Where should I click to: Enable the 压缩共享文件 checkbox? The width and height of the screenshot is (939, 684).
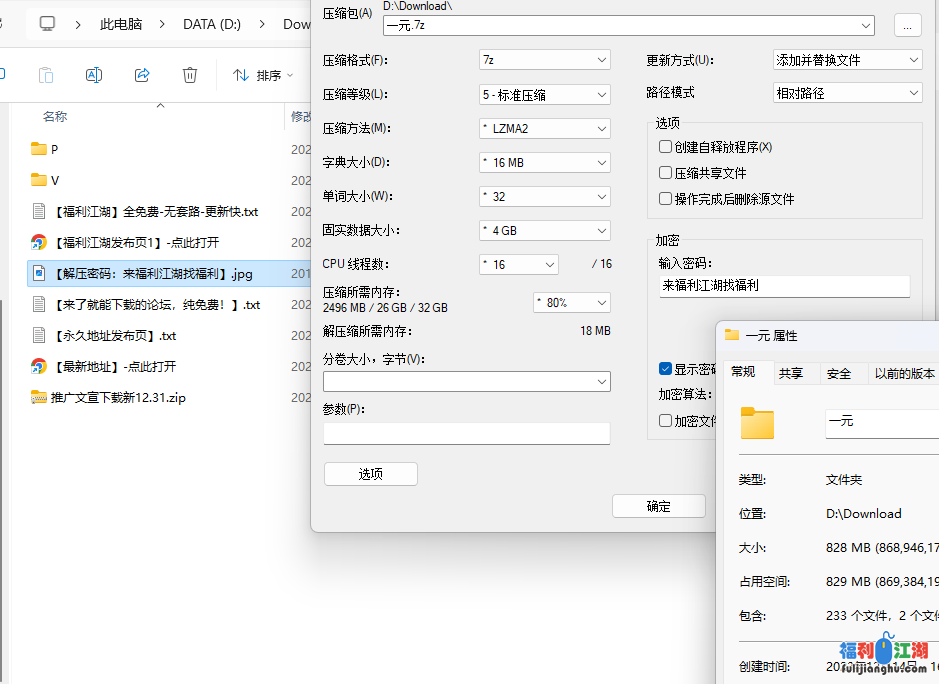[x=665, y=172]
